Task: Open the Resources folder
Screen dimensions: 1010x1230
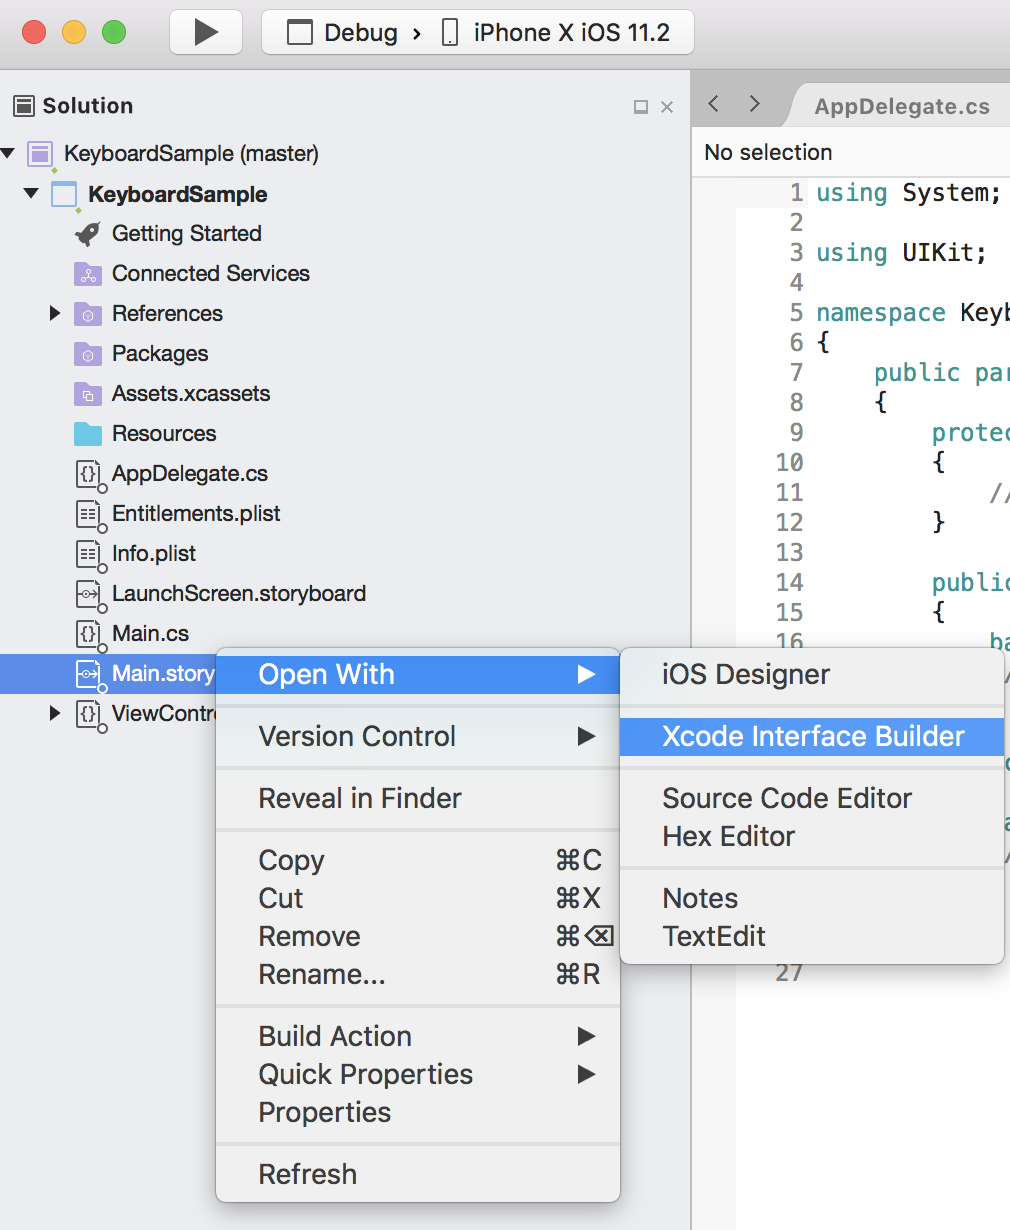Action: [x=166, y=433]
